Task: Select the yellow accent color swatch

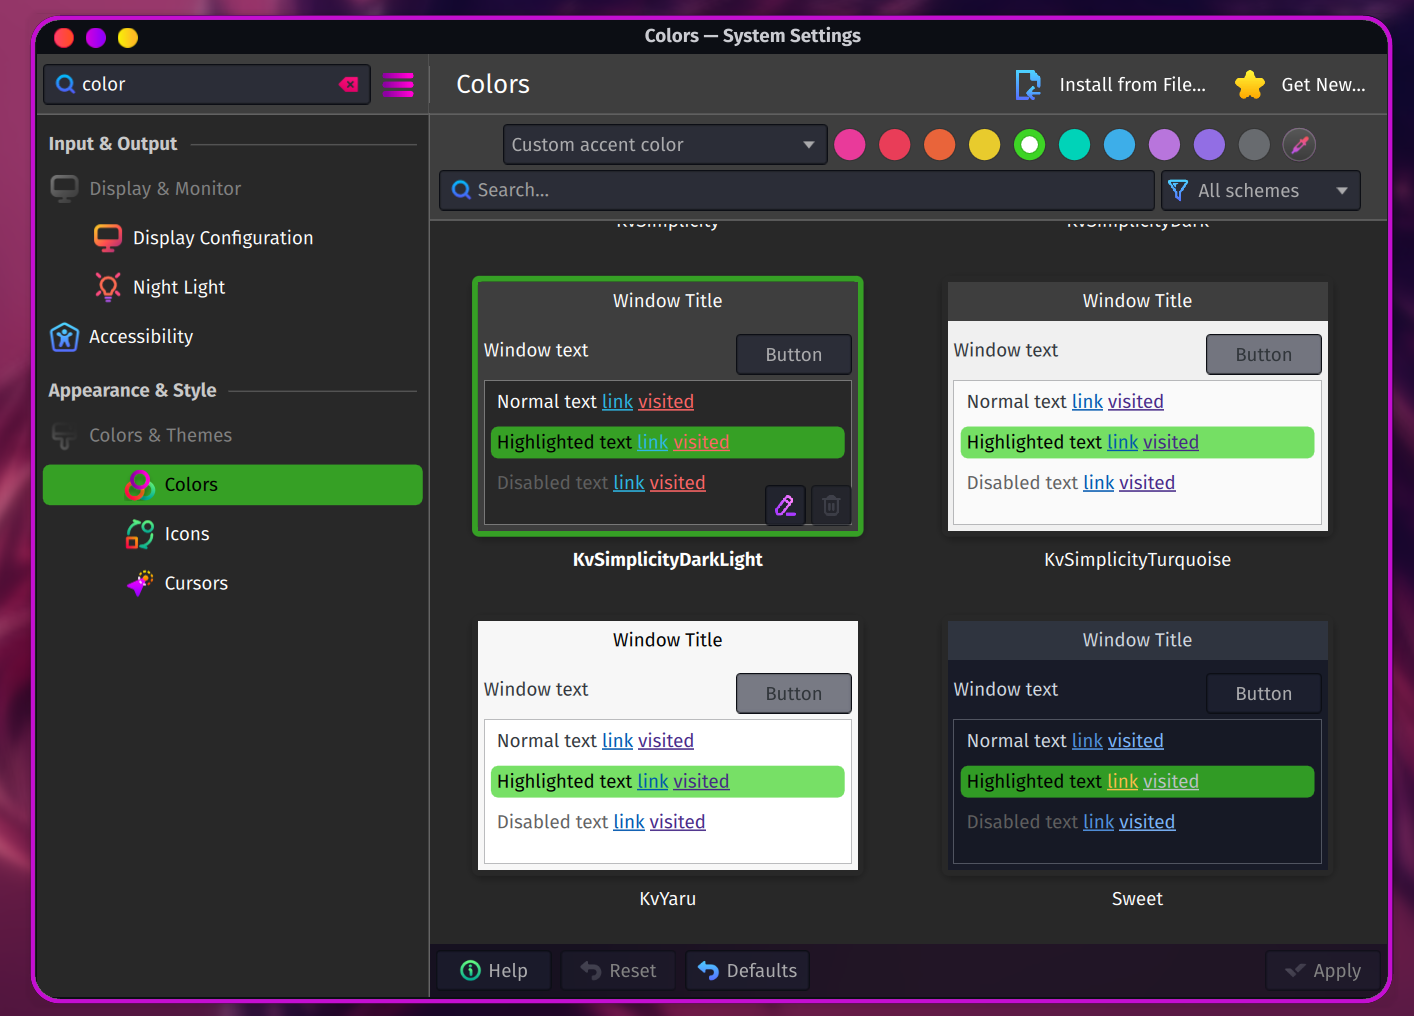Action: click(984, 145)
